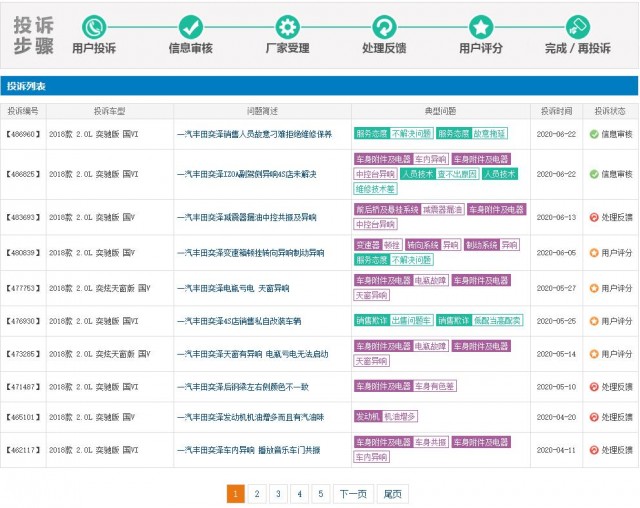Click date 2020-06-13 for complaint 483693
The height and width of the screenshot is (508, 640).
[556, 217]
